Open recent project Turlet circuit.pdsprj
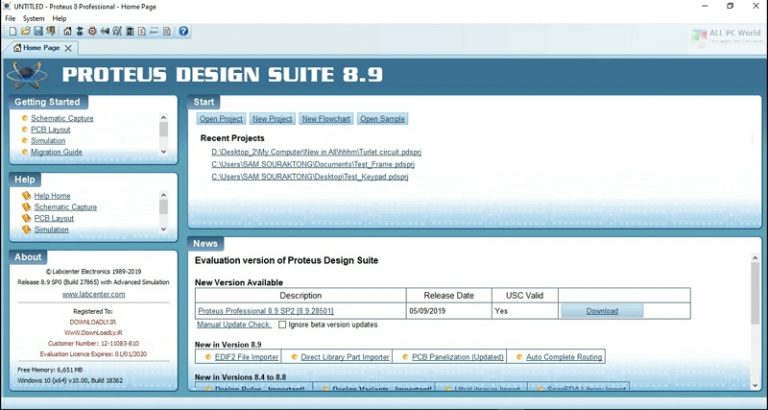This screenshot has width=768, height=410. 316,152
